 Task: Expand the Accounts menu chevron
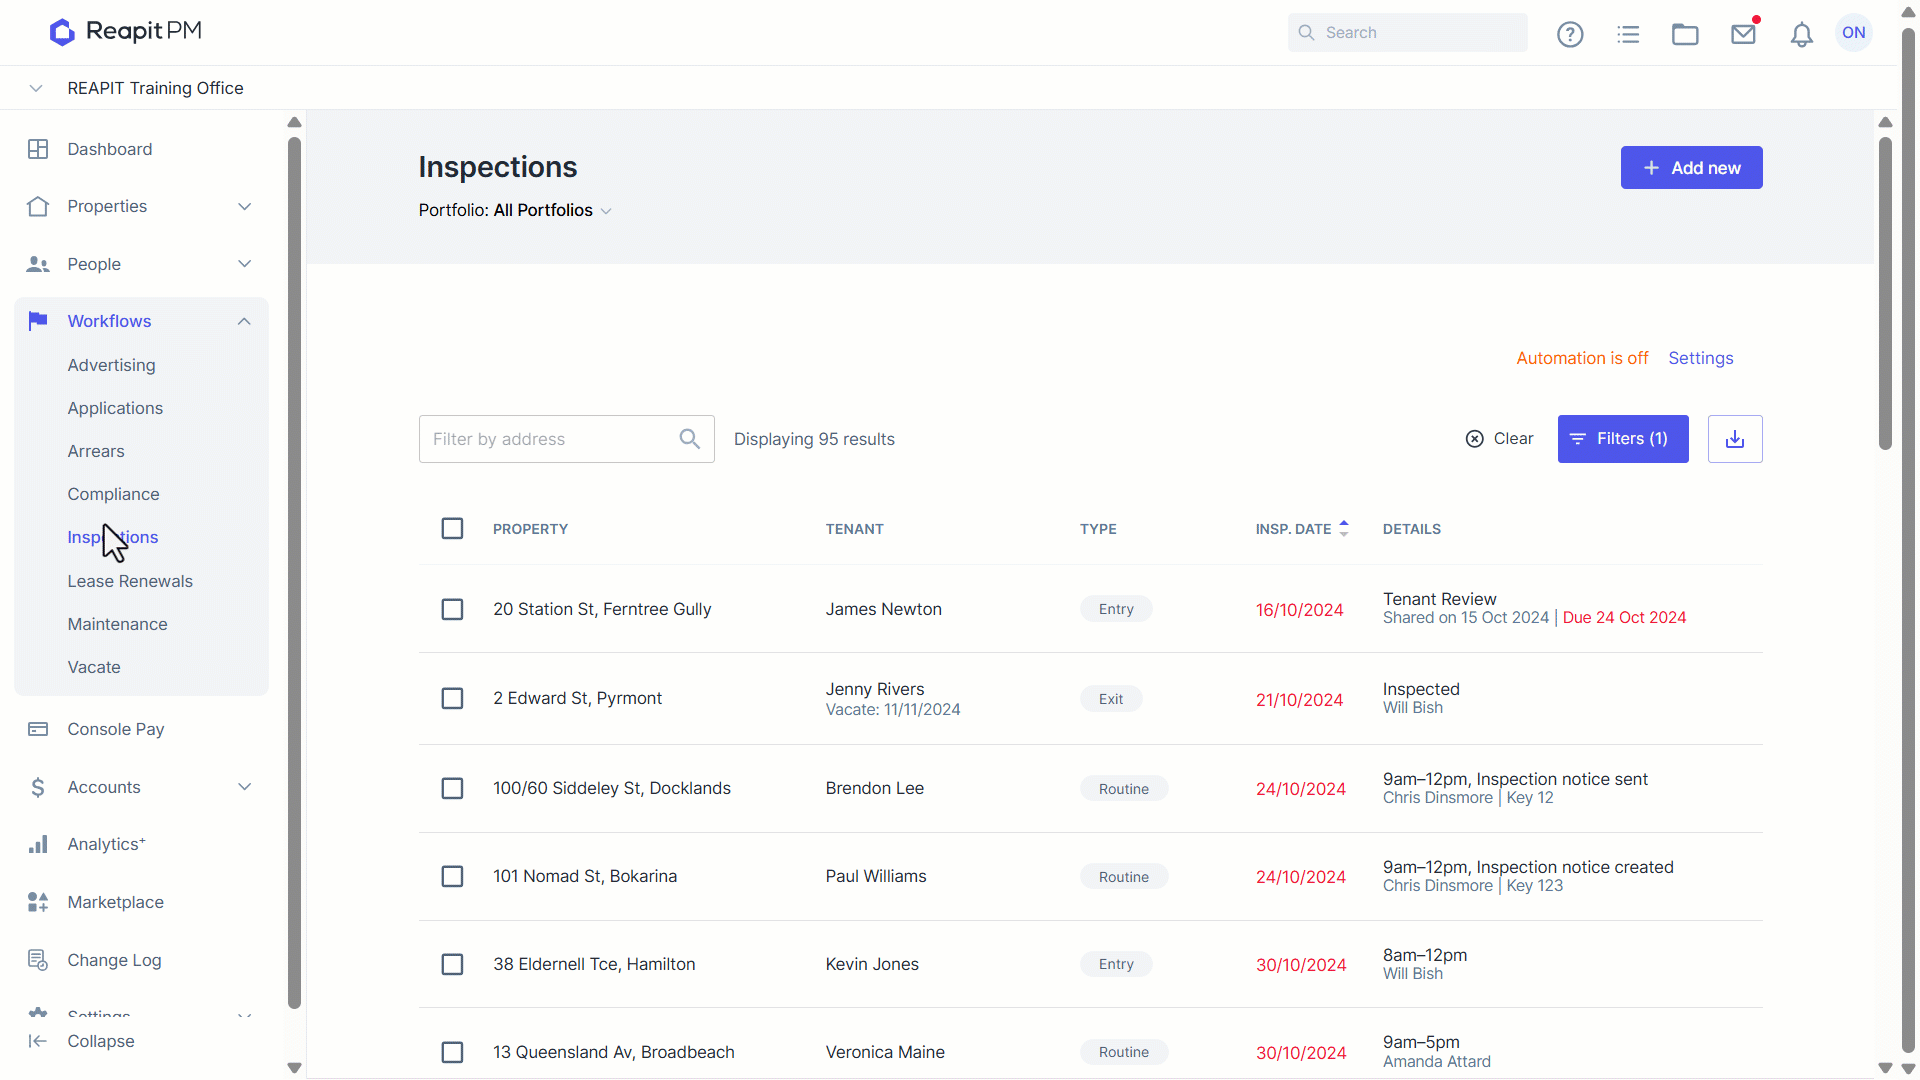245,787
